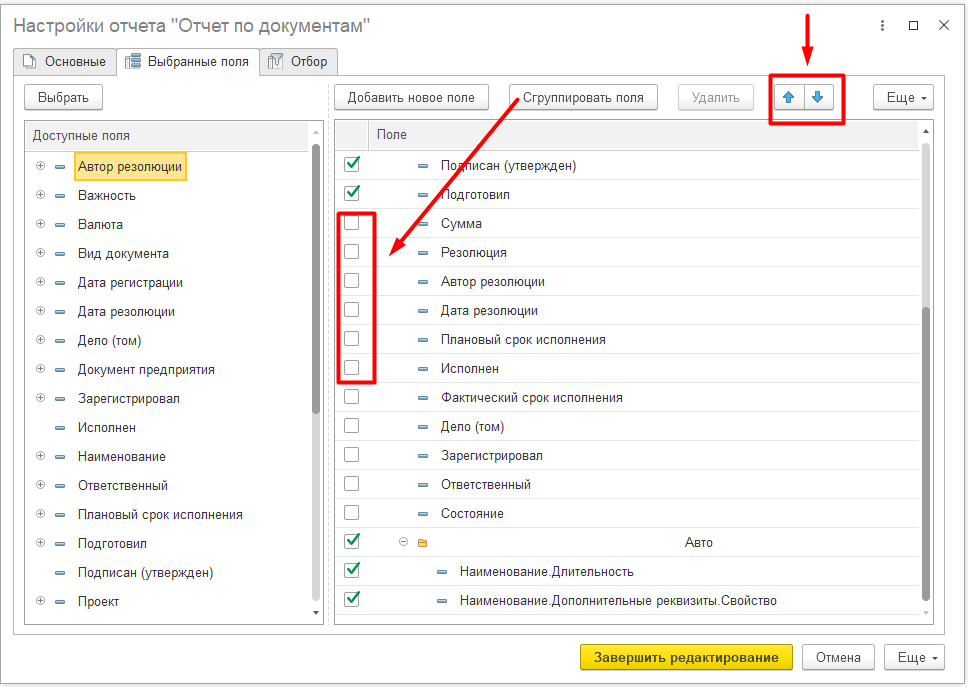This screenshot has width=968, height=687.
Task: Click the down arrow of available fields scrollbar
Action: (316, 613)
